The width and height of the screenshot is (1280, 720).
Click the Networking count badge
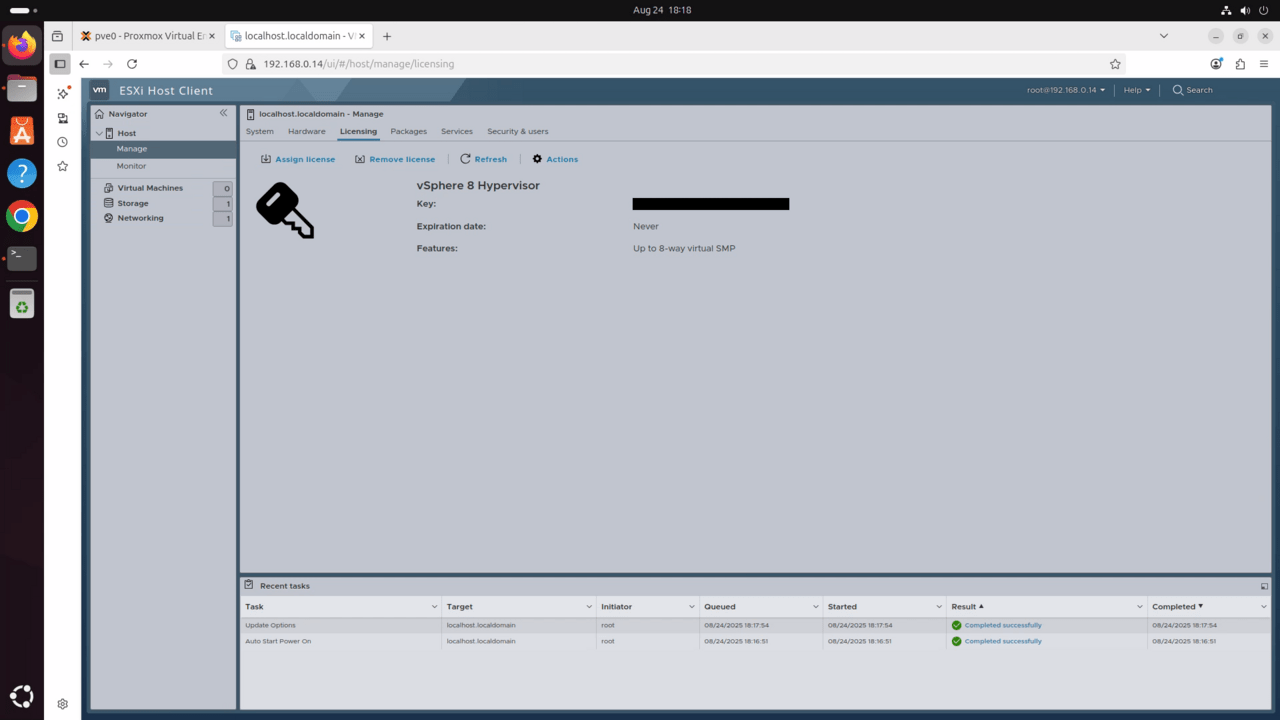pos(223,218)
